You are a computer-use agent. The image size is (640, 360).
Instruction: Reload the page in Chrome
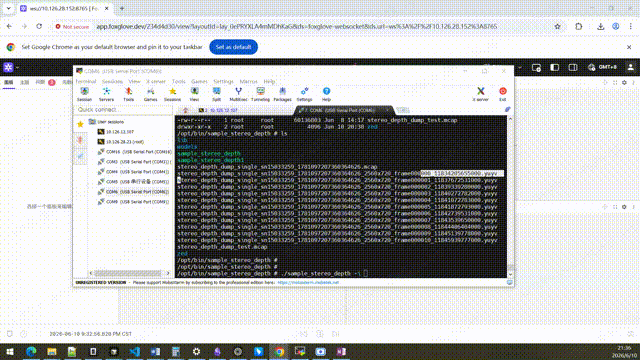(x=39, y=26)
